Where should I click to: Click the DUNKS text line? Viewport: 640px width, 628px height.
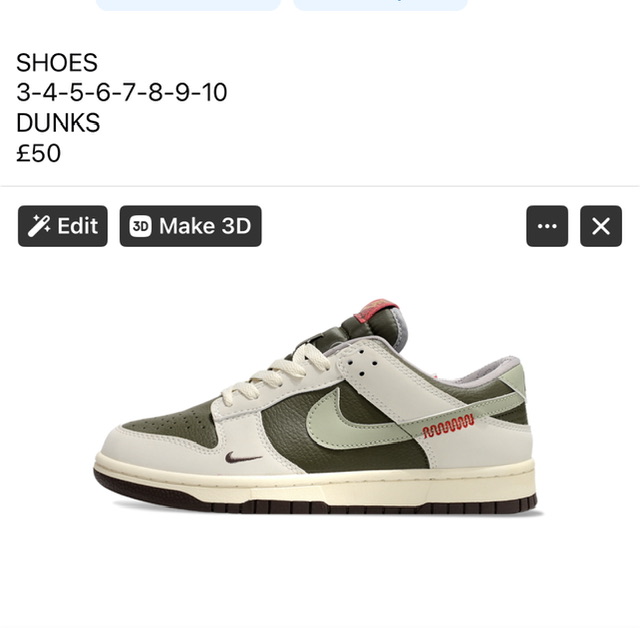pos(58,122)
